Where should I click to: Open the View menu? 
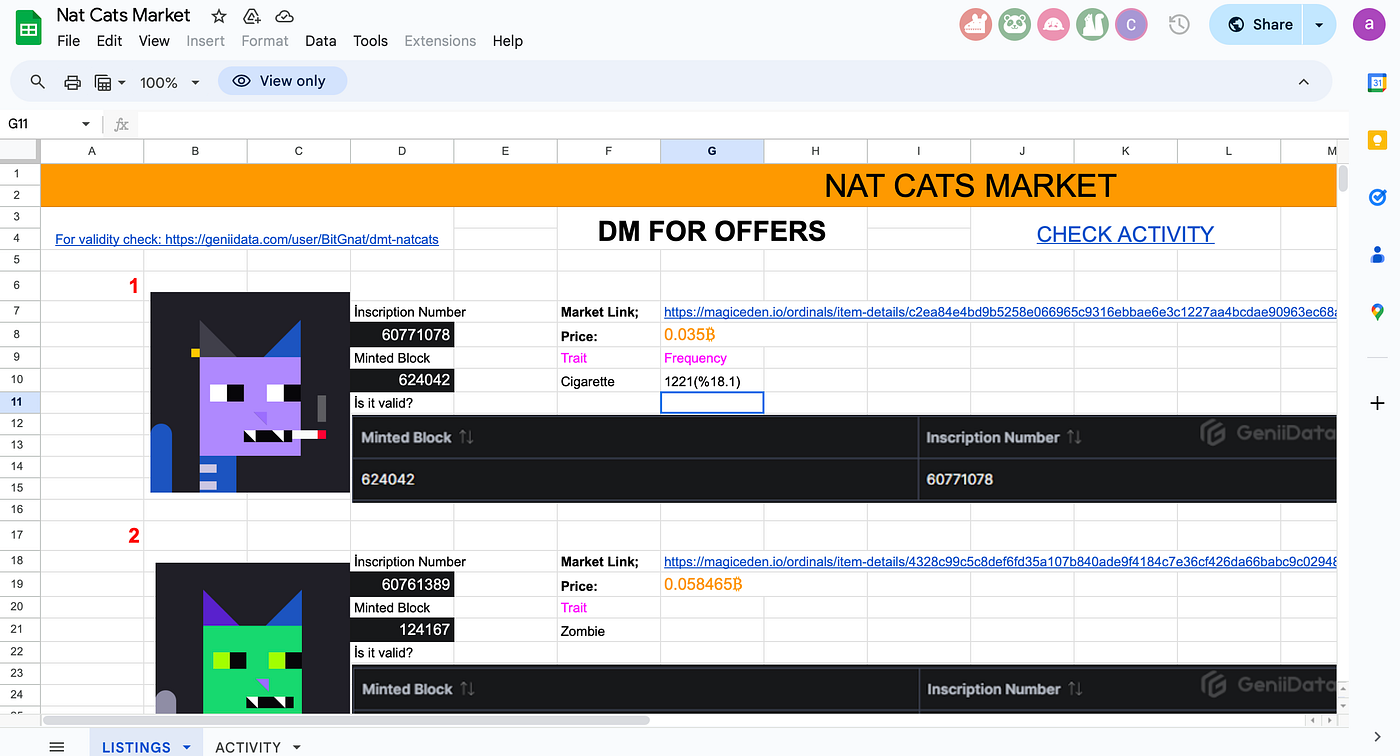[x=154, y=41]
